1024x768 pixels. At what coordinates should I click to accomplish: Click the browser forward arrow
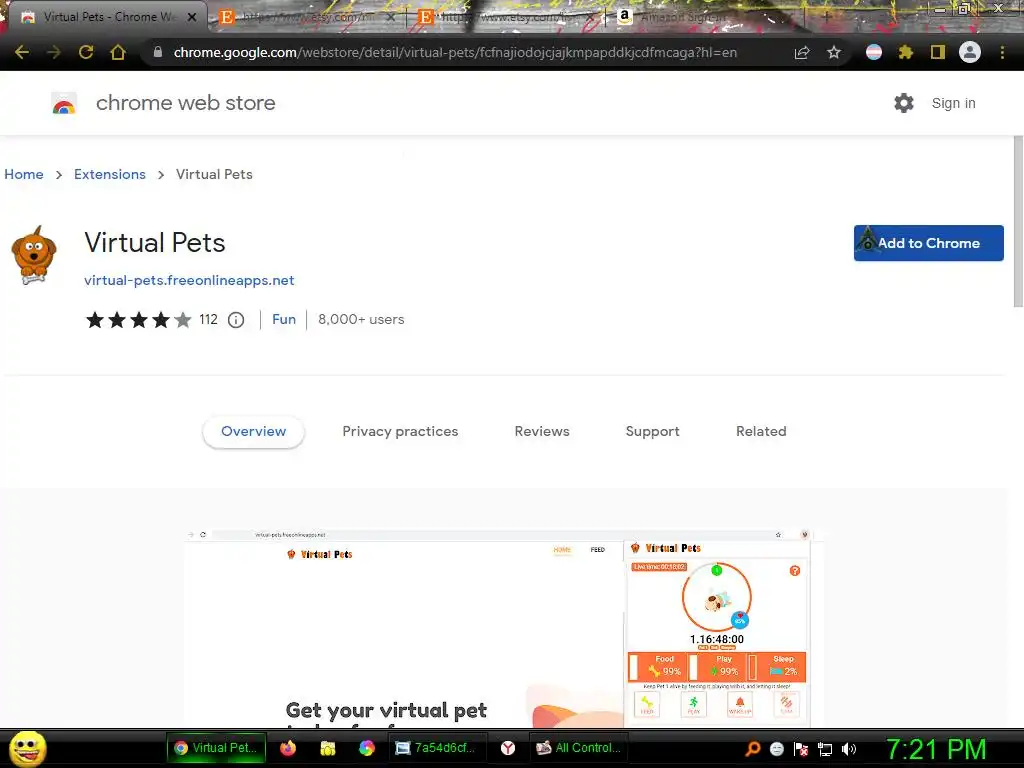tap(54, 52)
